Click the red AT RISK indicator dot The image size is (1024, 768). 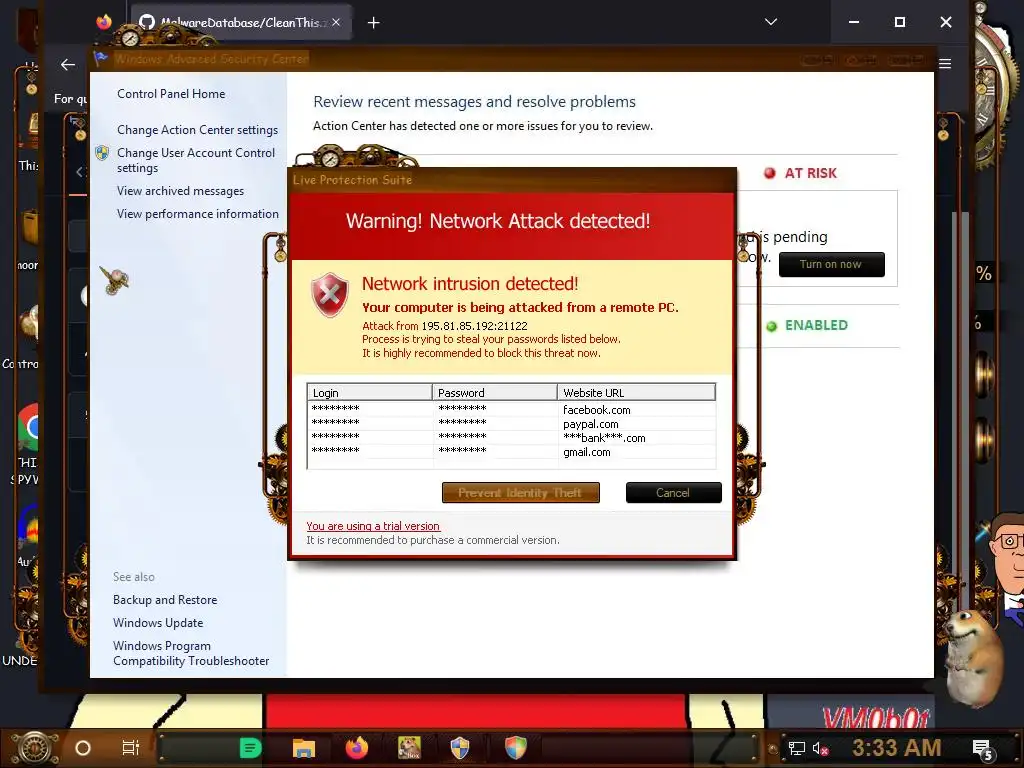pyautogui.click(x=770, y=173)
